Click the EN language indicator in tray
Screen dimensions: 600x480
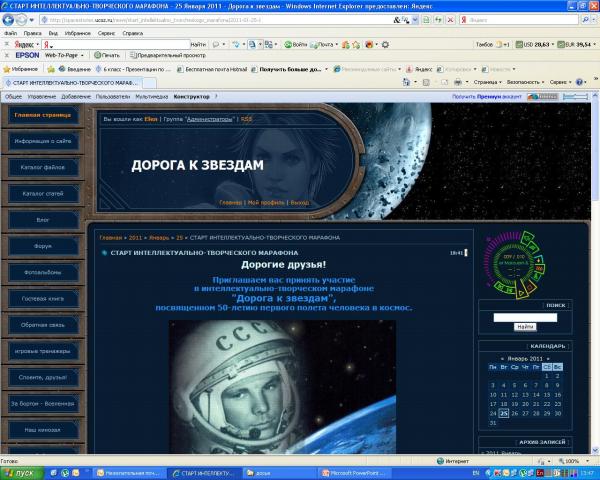[x=476, y=473]
